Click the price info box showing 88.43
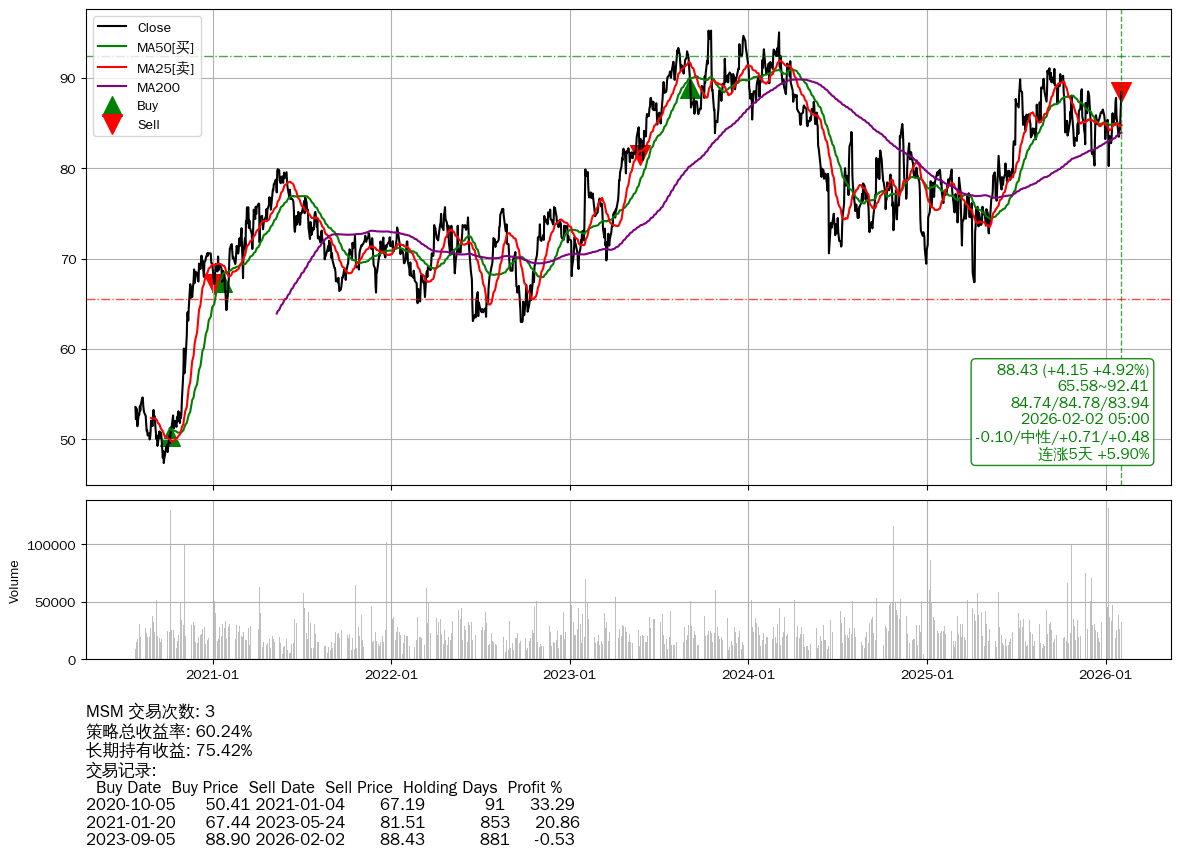1180x857 pixels. (1061, 412)
